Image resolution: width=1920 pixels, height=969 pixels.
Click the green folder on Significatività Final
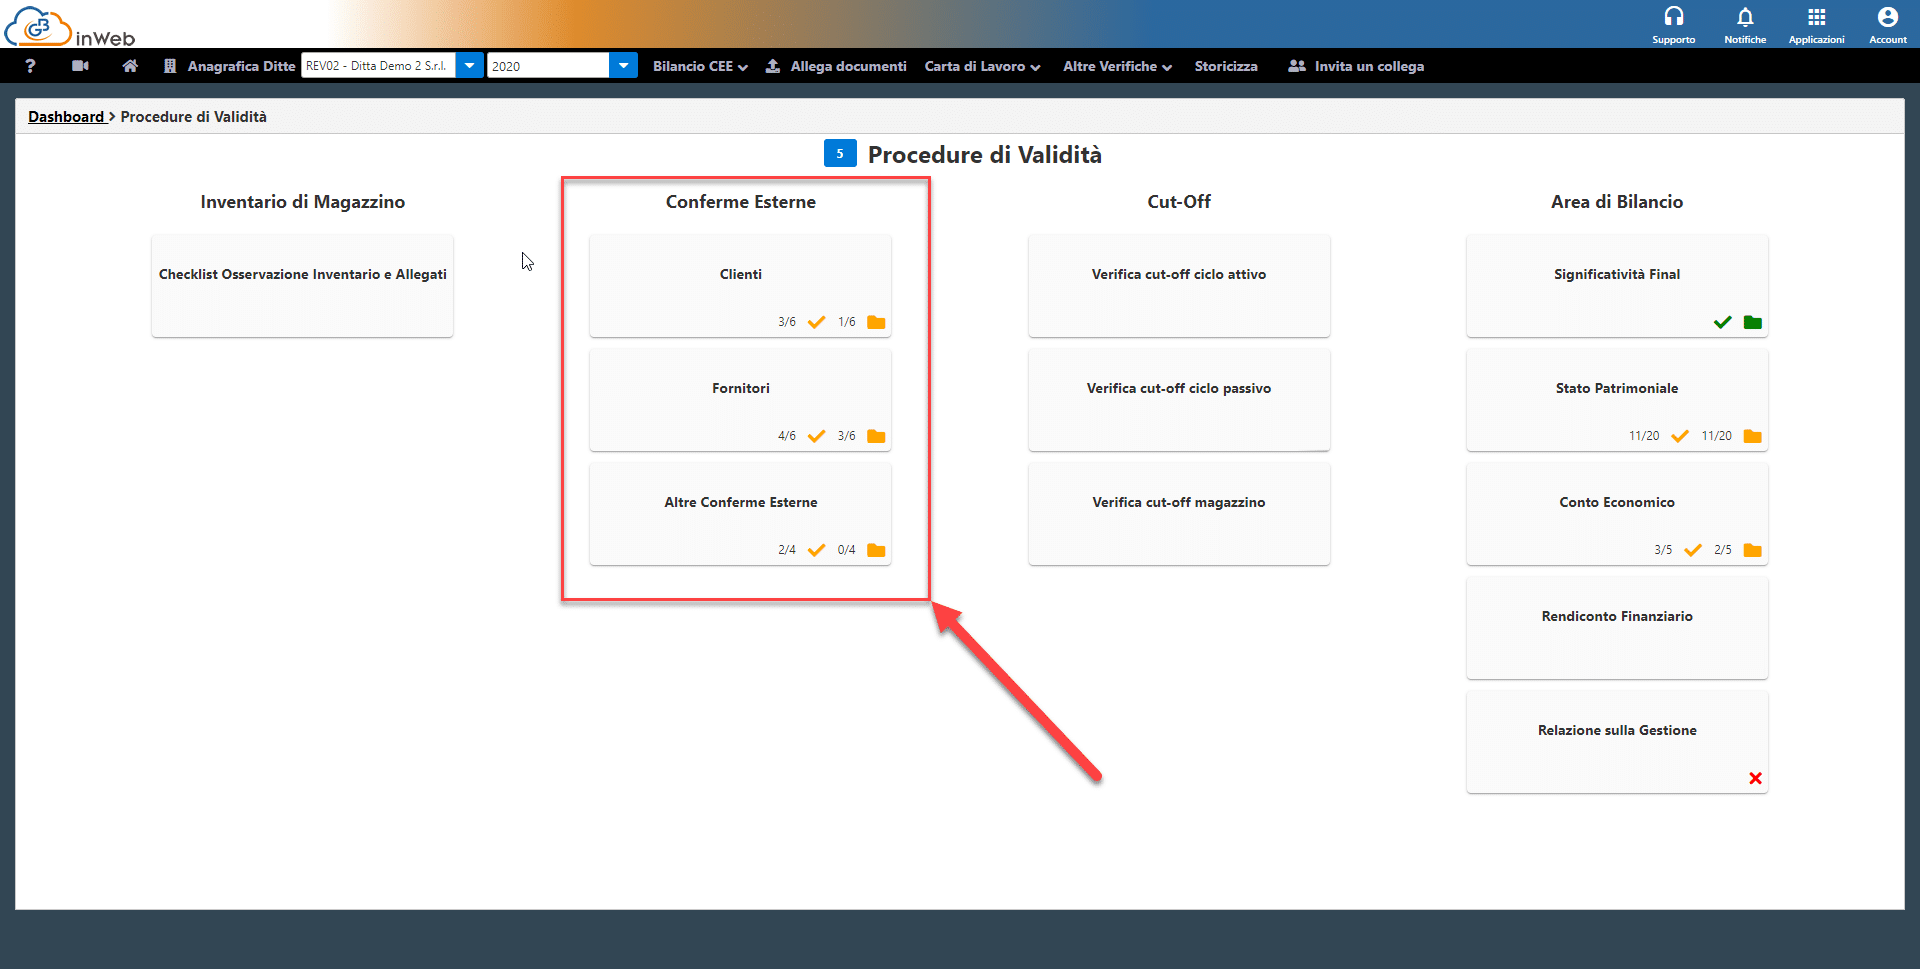pos(1752,322)
